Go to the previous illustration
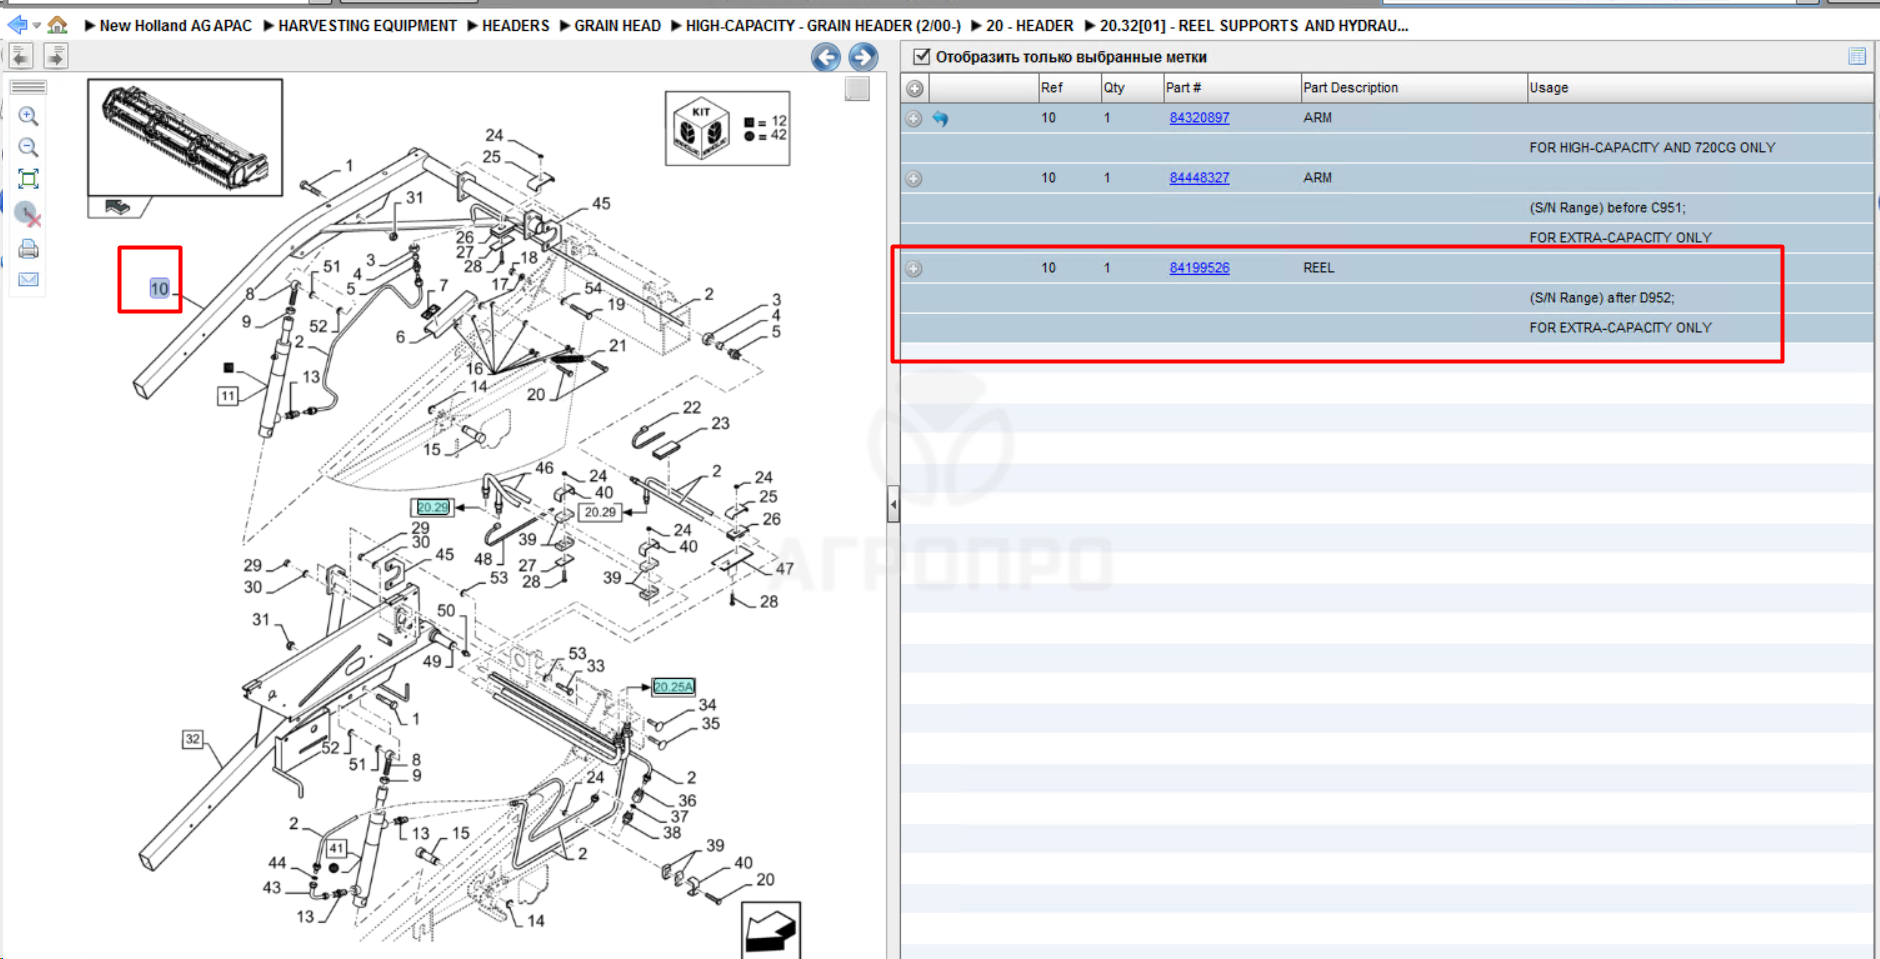The width and height of the screenshot is (1880, 959). (x=826, y=57)
